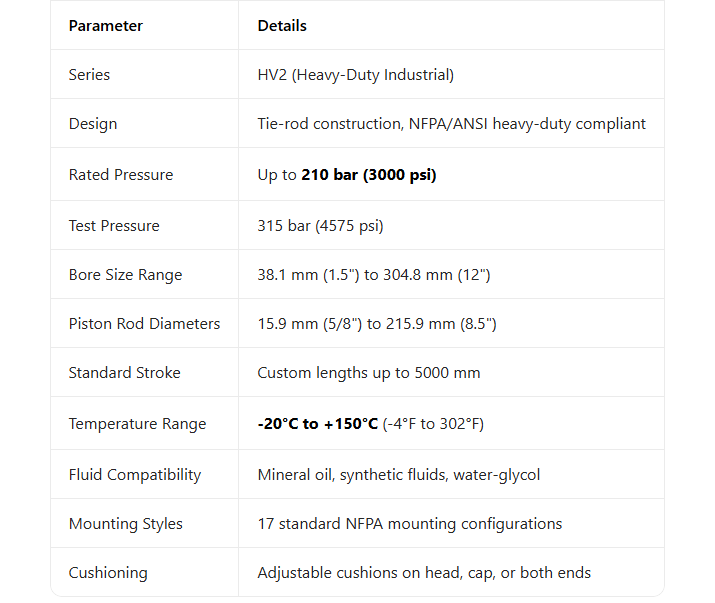Click the Custom lengths up to 5000 mm cell

(x=368, y=373)
